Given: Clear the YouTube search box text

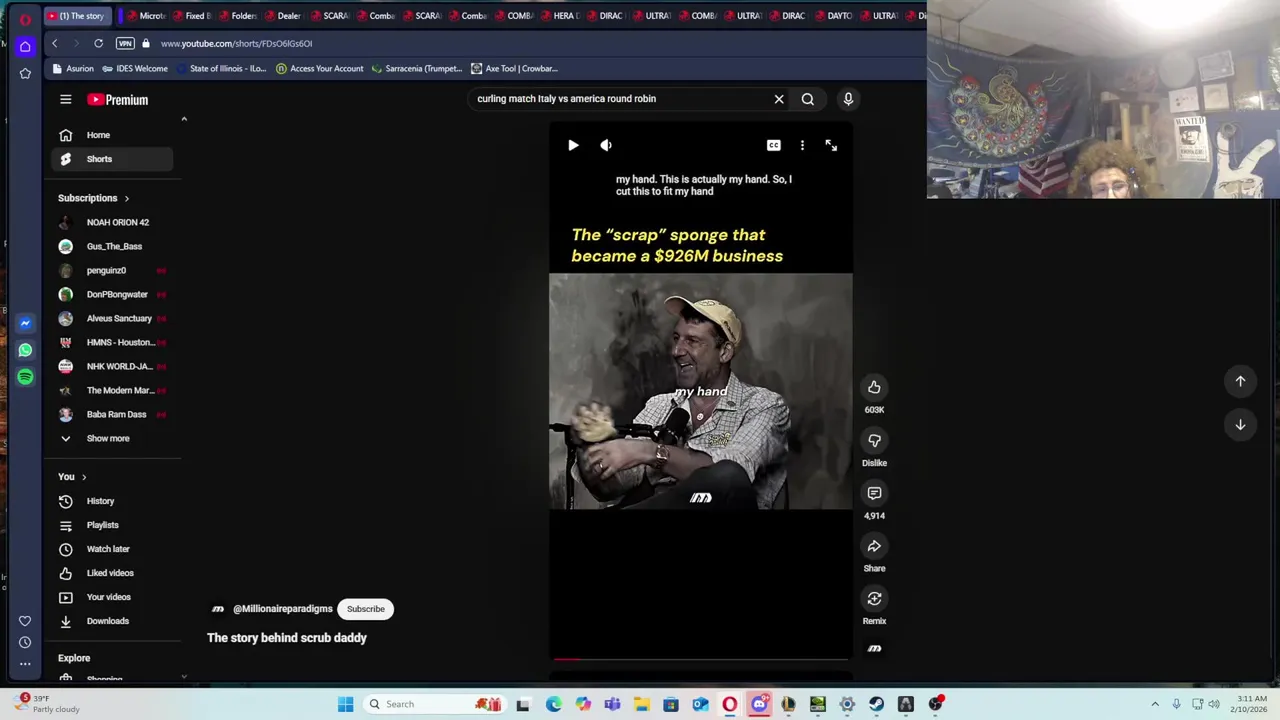Looking at the screenshot, I should tap(779, 99).
